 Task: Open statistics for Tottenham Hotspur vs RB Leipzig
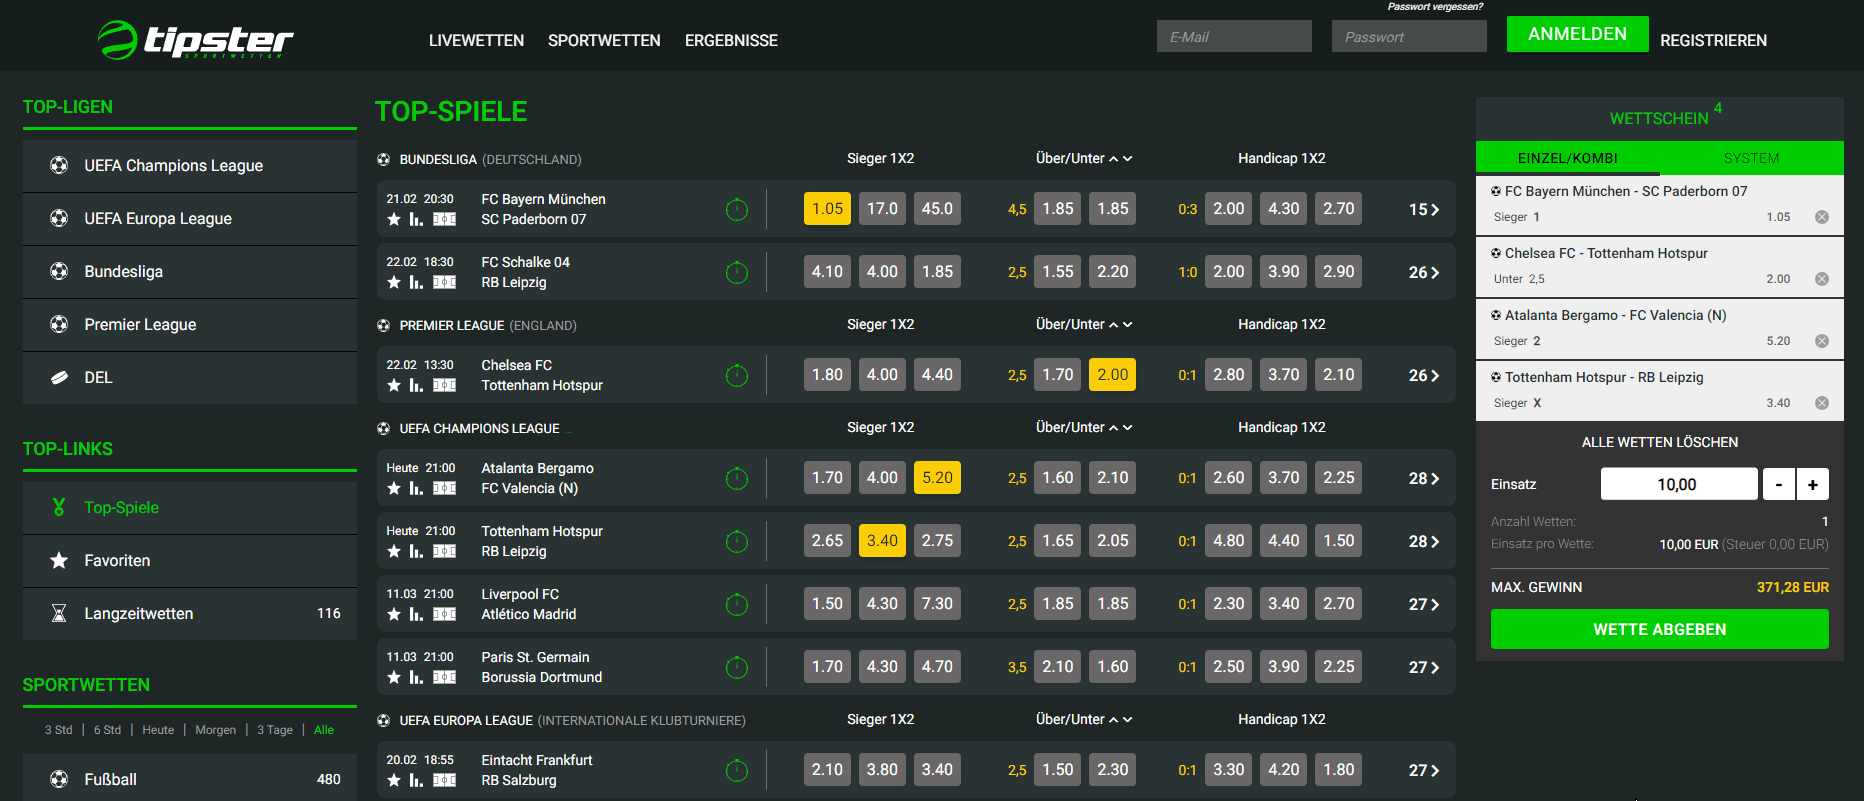point(416,551)
